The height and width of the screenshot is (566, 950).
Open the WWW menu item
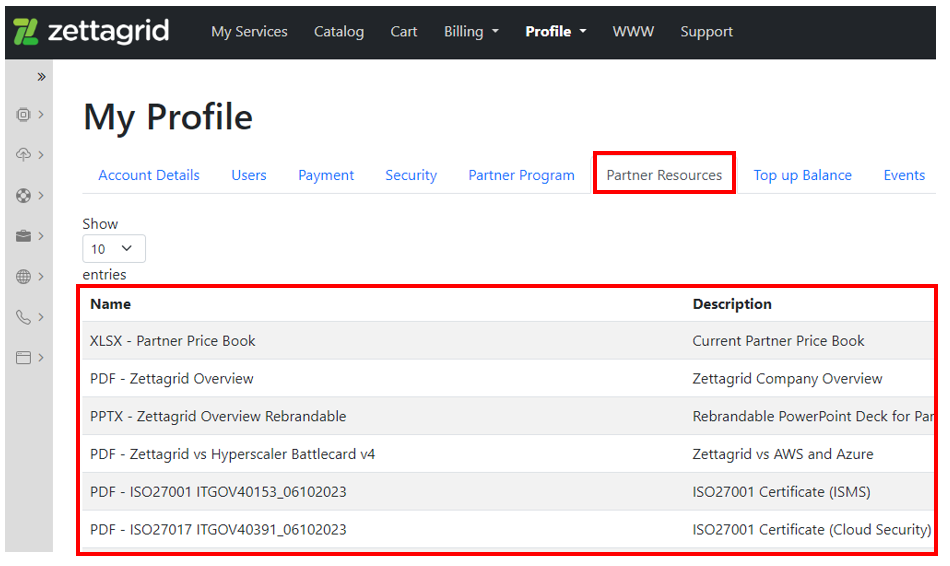click(x=633, y=32)
